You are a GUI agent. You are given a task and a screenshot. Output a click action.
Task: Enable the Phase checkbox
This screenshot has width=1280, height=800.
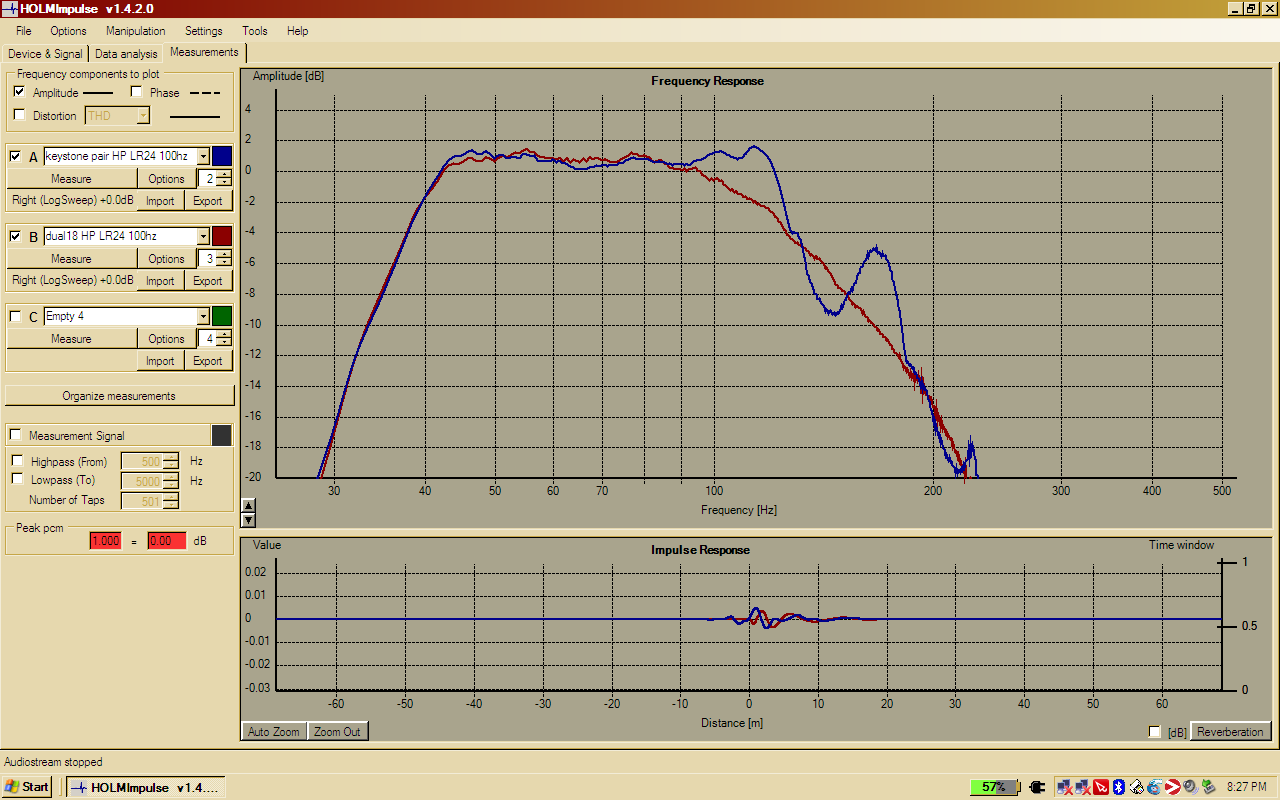(137, 92)
